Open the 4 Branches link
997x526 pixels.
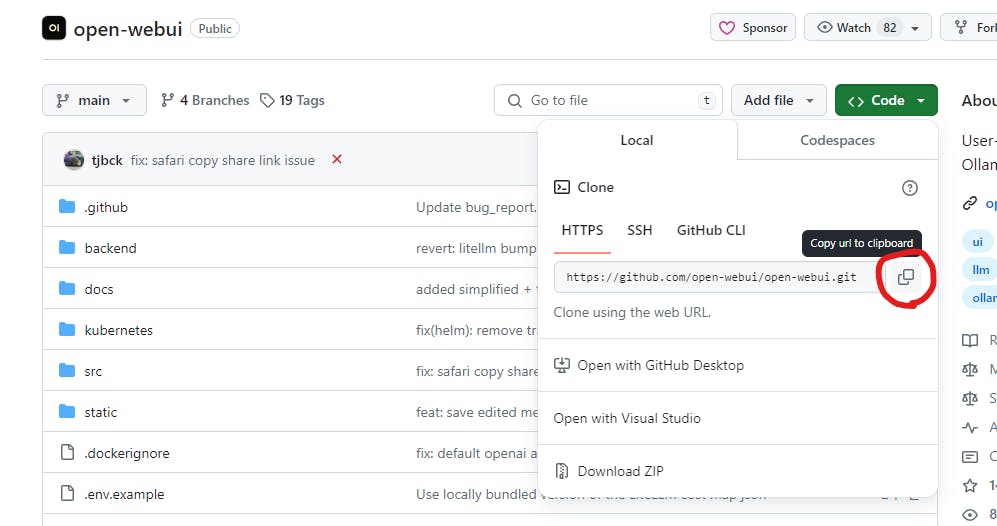(x=205, y=100)
